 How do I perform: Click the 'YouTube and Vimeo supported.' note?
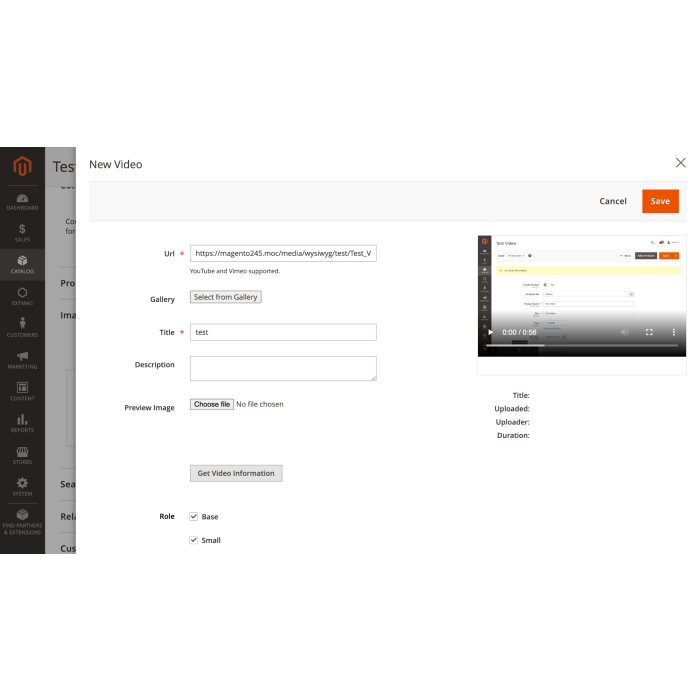tap(235, 271)
